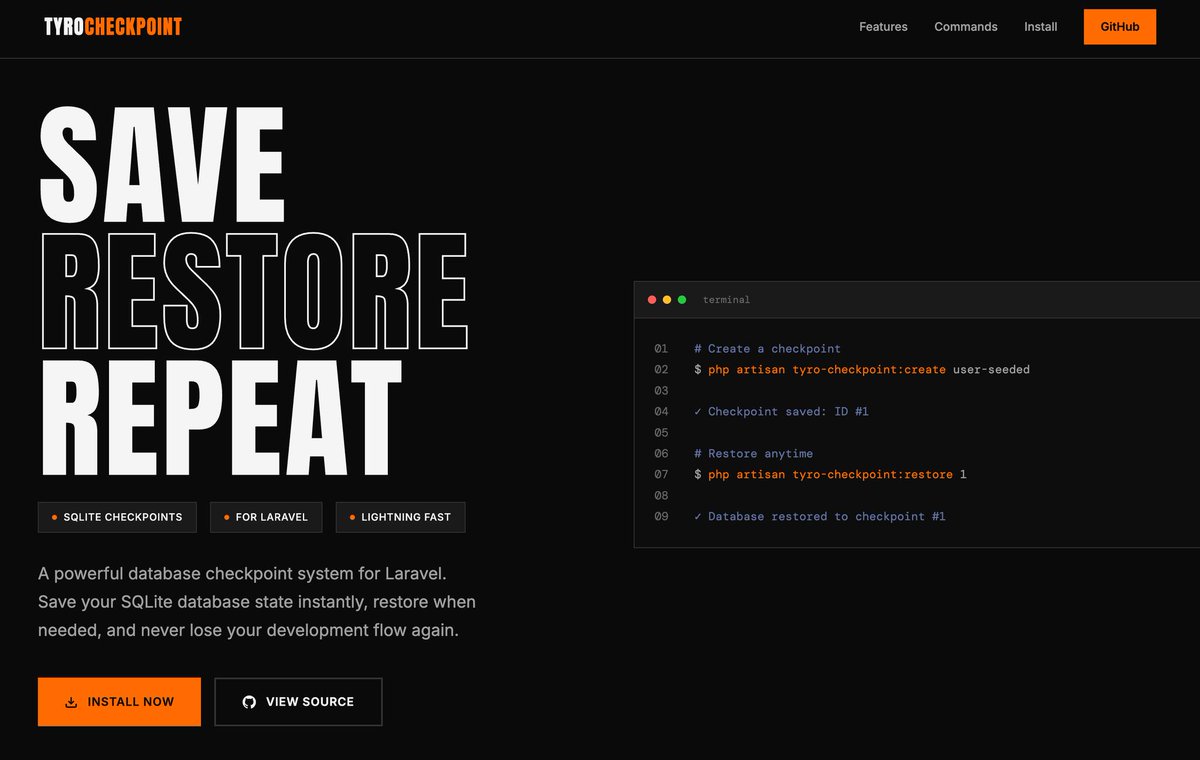Click 'php artisan tyro-checkpoint:create' command text
This screenshot has height=760, width=1200.
pos(827,370)
